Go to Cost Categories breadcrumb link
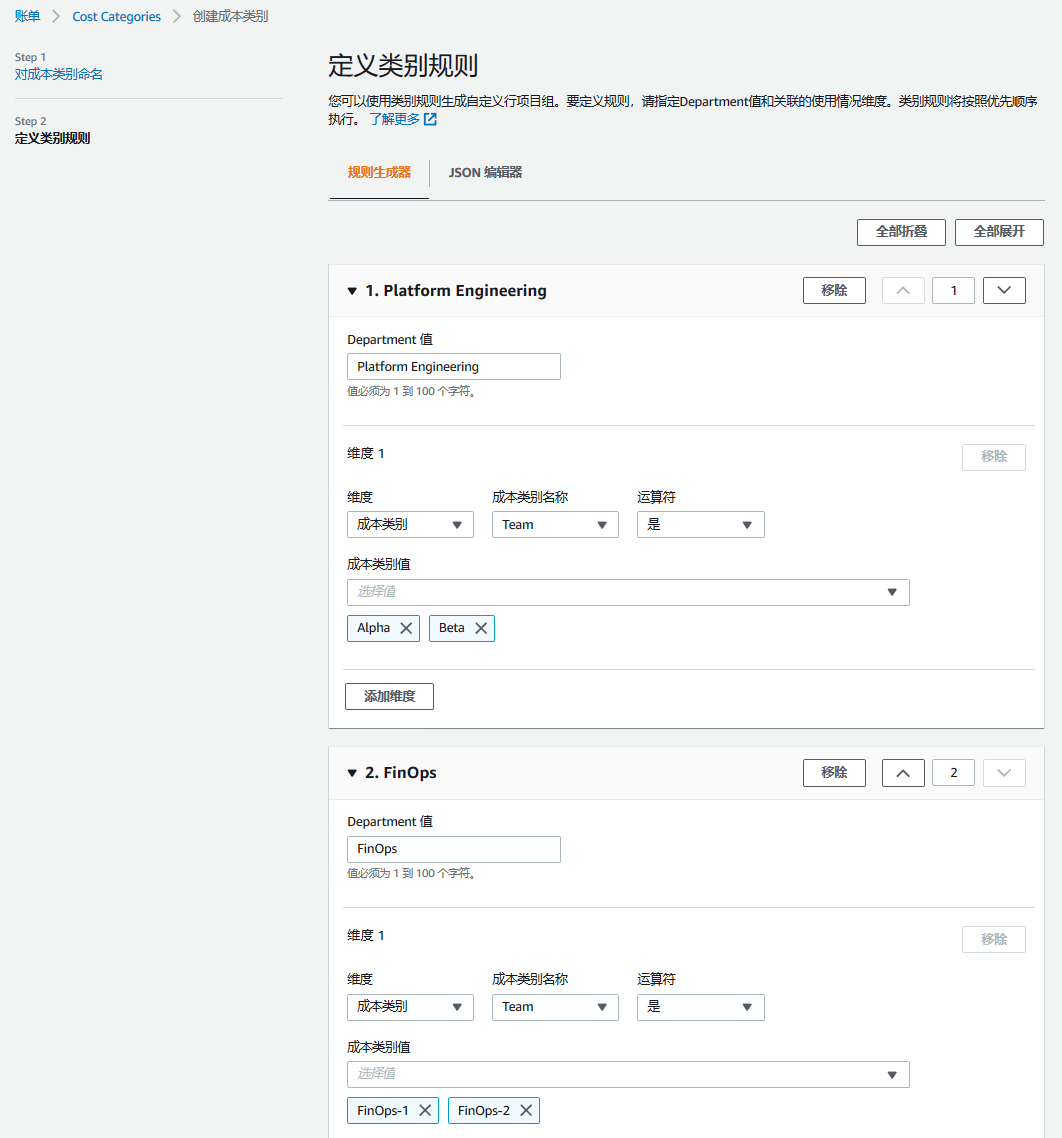 tap(116, 17)
